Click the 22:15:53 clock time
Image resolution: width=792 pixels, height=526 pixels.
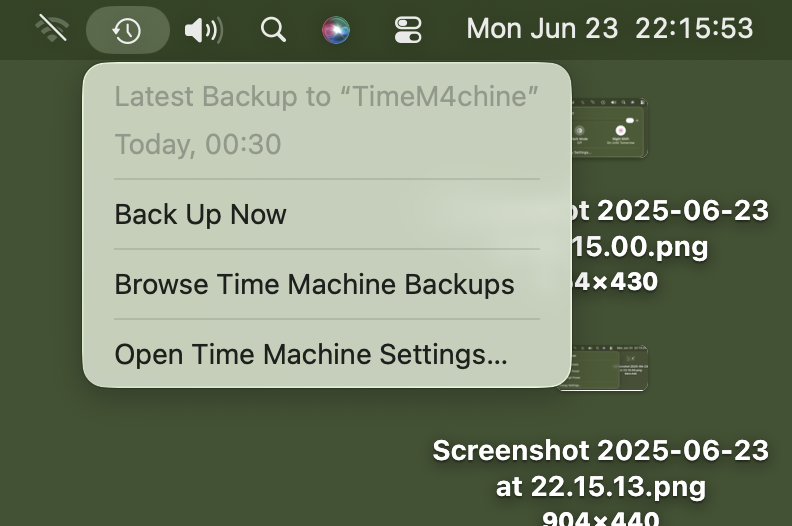[694, 29]
